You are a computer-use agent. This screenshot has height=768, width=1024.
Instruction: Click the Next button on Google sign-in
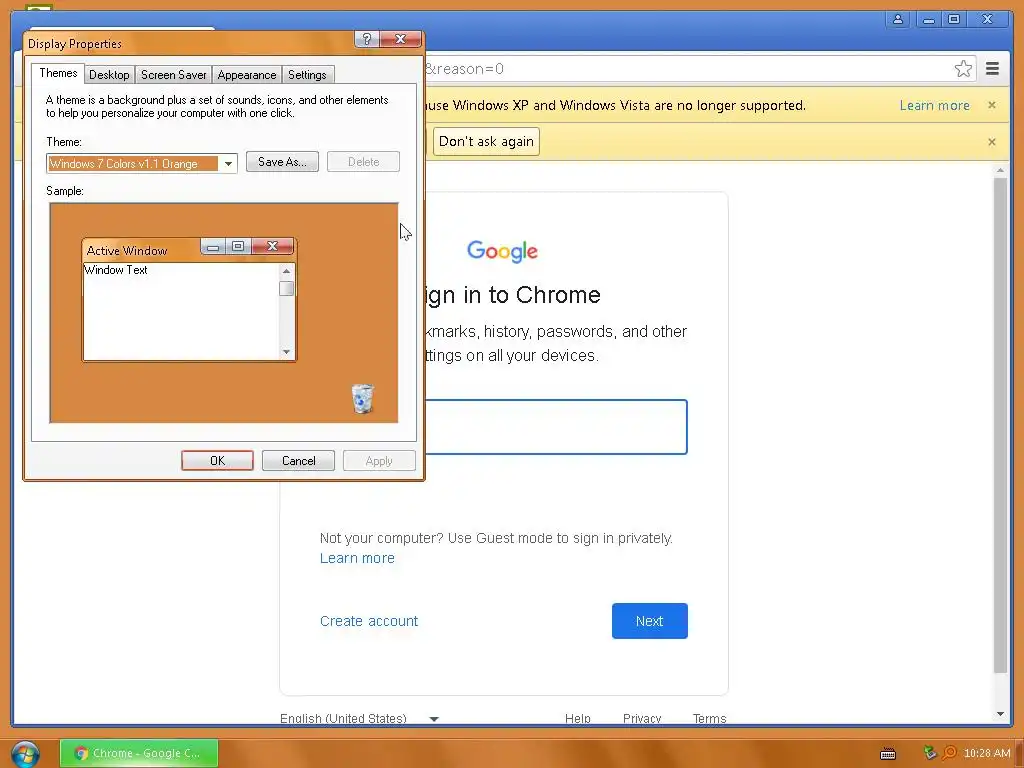coord(649,621)
